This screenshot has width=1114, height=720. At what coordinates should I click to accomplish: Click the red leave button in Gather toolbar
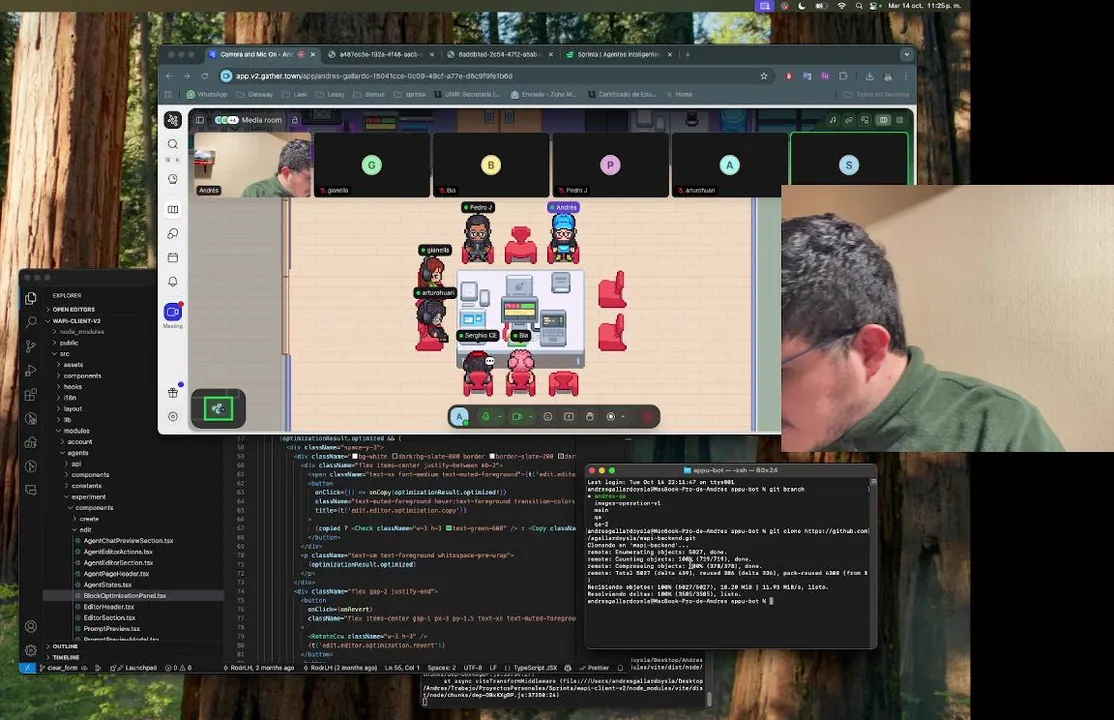[648, 417]
